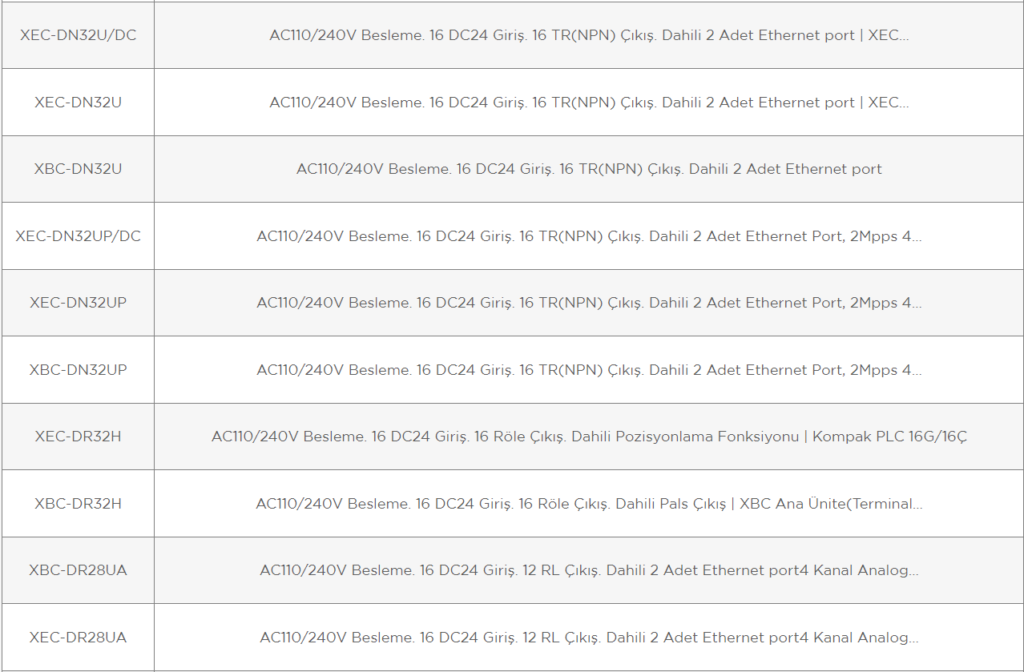Click the XEC-DN32UP/DC 2Mpps description text
This screenshot has width=1024, height=672.
point(589,236)
